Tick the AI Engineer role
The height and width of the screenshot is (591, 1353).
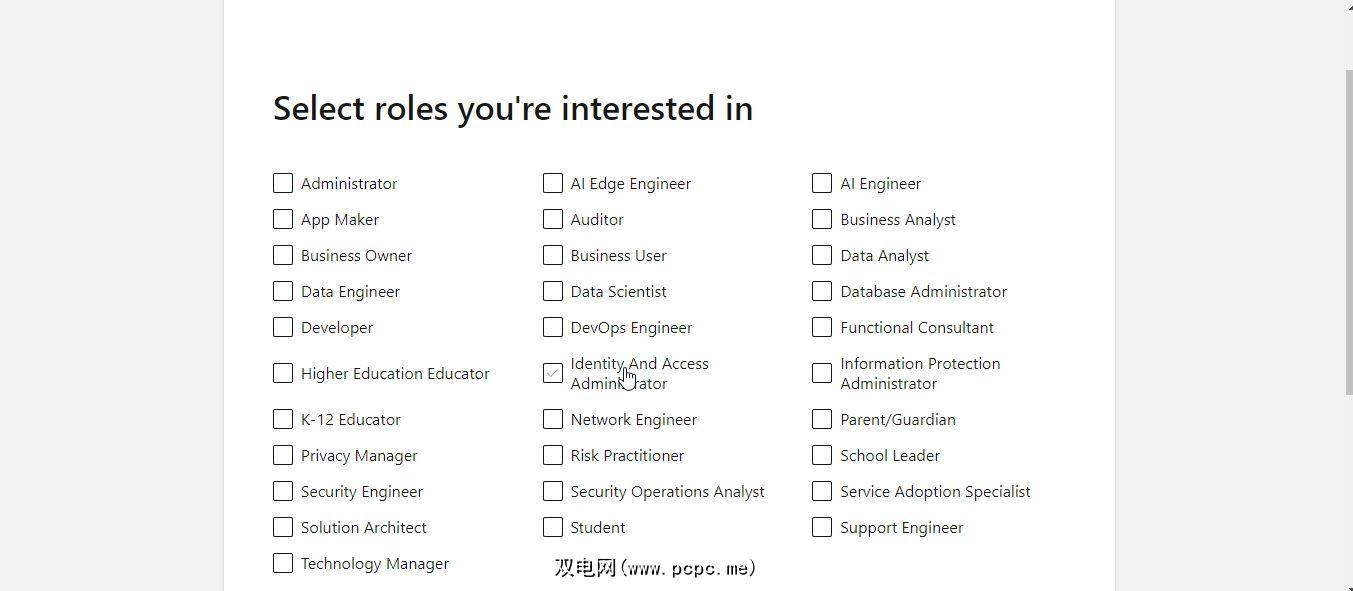[x=822, y=183]
